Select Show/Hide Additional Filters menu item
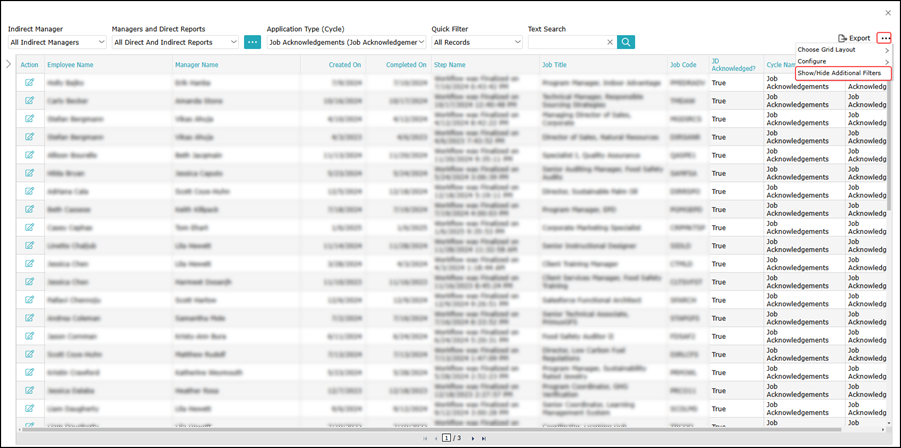This screenshot has height=448, width=901. coord(838,73)
